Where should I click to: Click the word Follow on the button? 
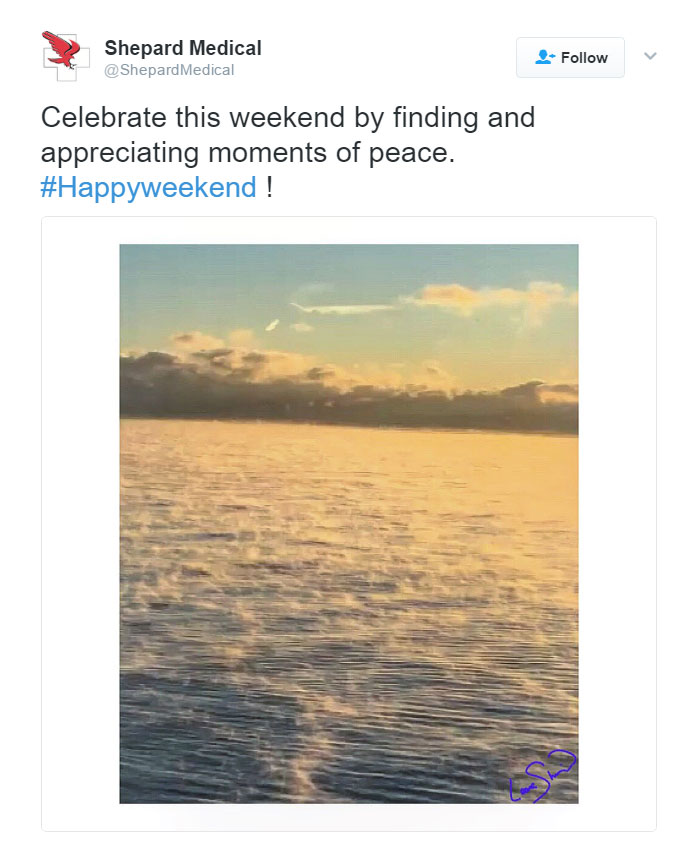click(x=584, y=58)
